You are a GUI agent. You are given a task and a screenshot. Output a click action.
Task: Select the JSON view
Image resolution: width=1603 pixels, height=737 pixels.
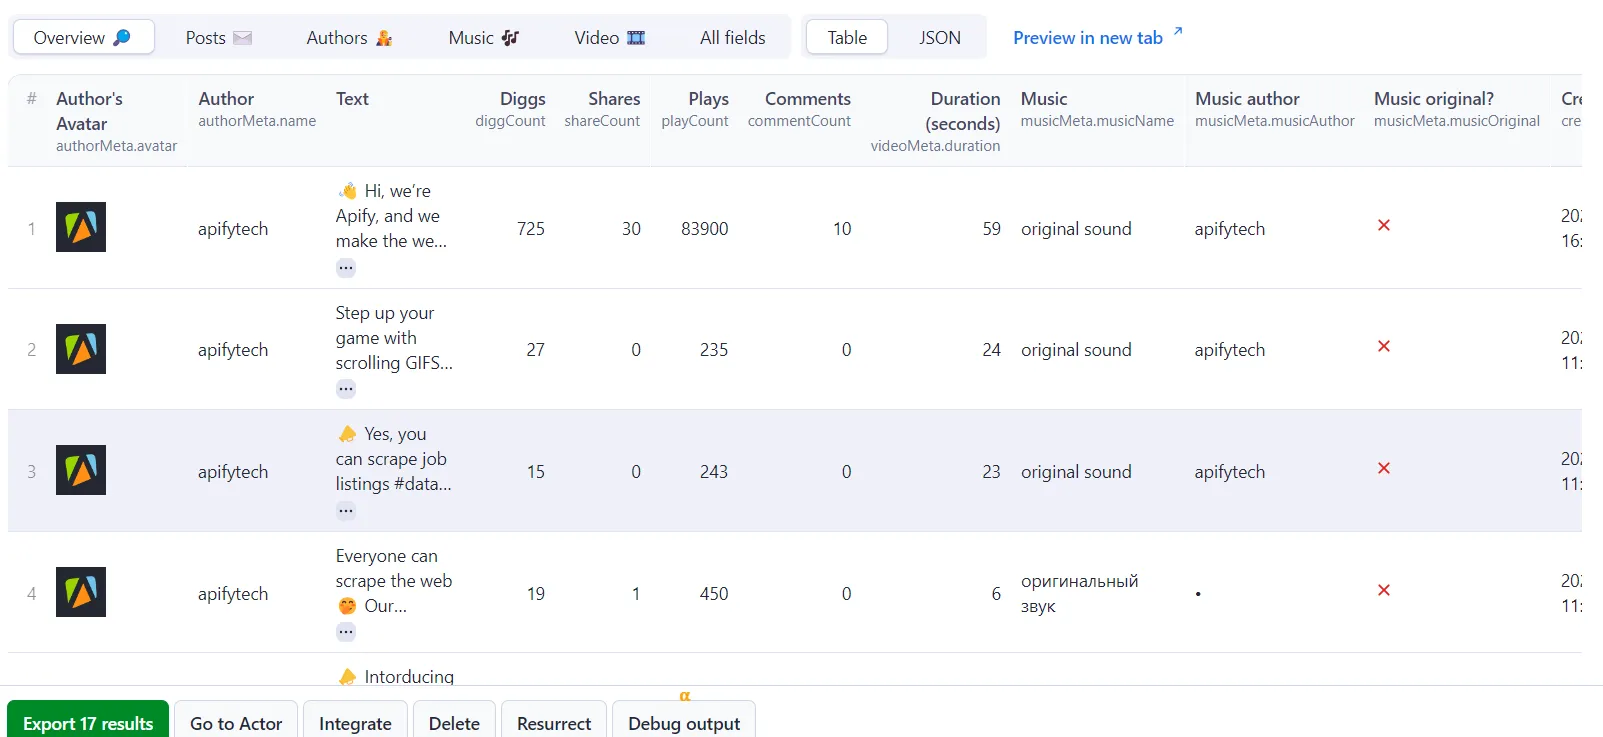click(940, 38)
